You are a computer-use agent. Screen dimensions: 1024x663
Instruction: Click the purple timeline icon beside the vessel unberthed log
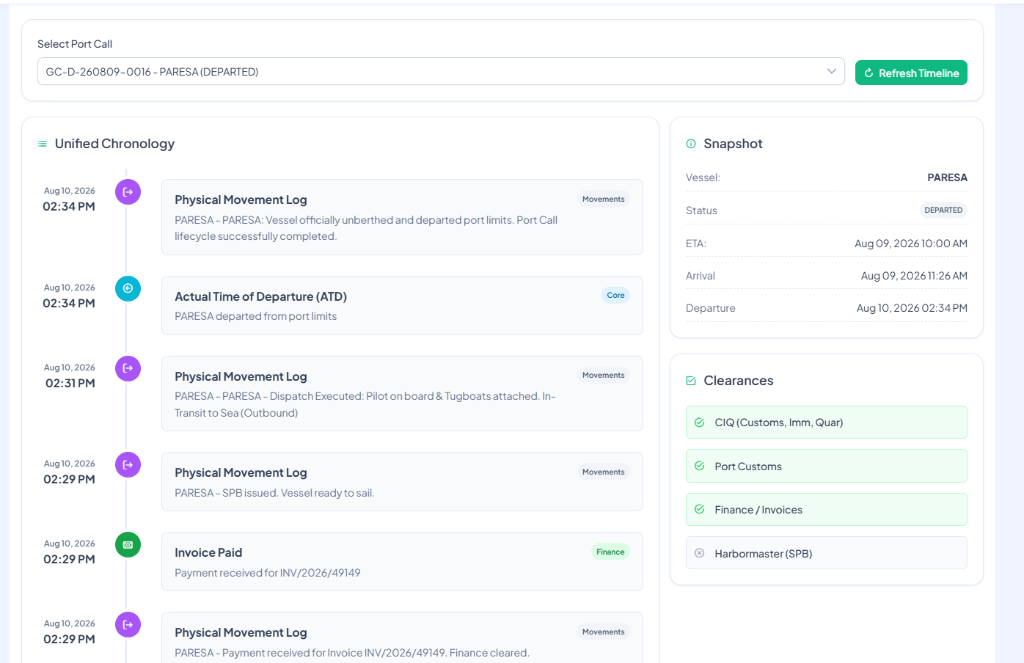pyautogui.click(x=128, y=192)
